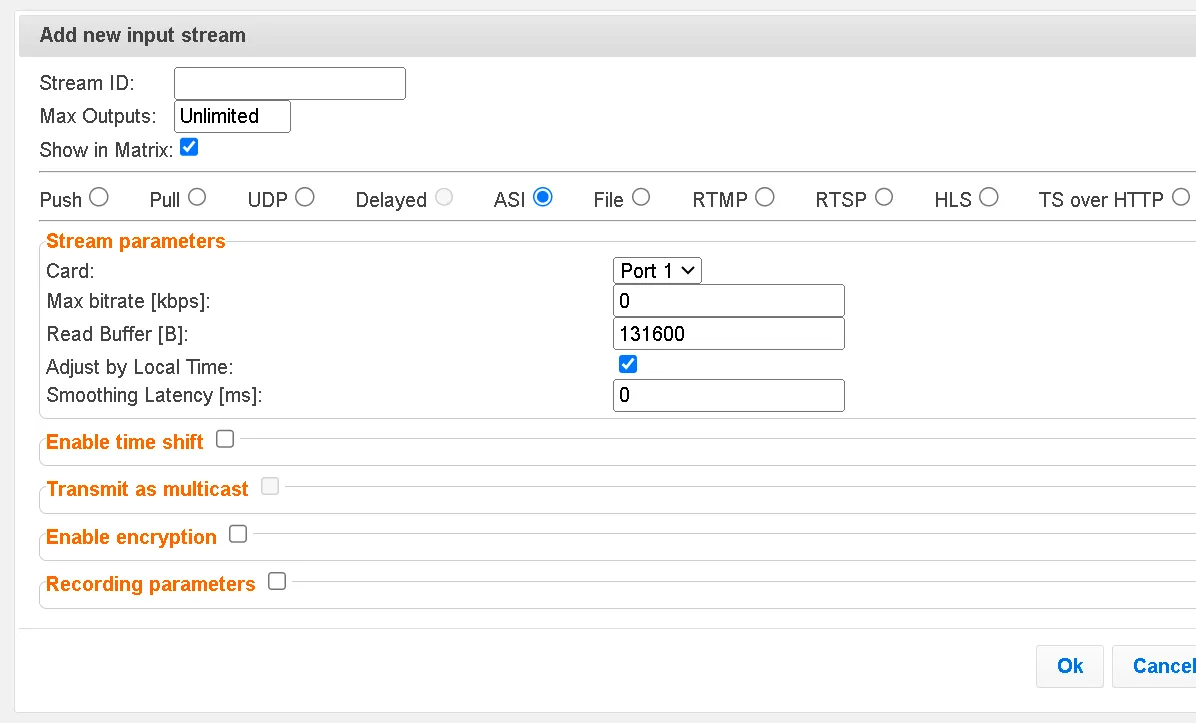Enable time shift checkbox
The height and width of the screenshot is (723, 1196).
click(x=225, y=439)
